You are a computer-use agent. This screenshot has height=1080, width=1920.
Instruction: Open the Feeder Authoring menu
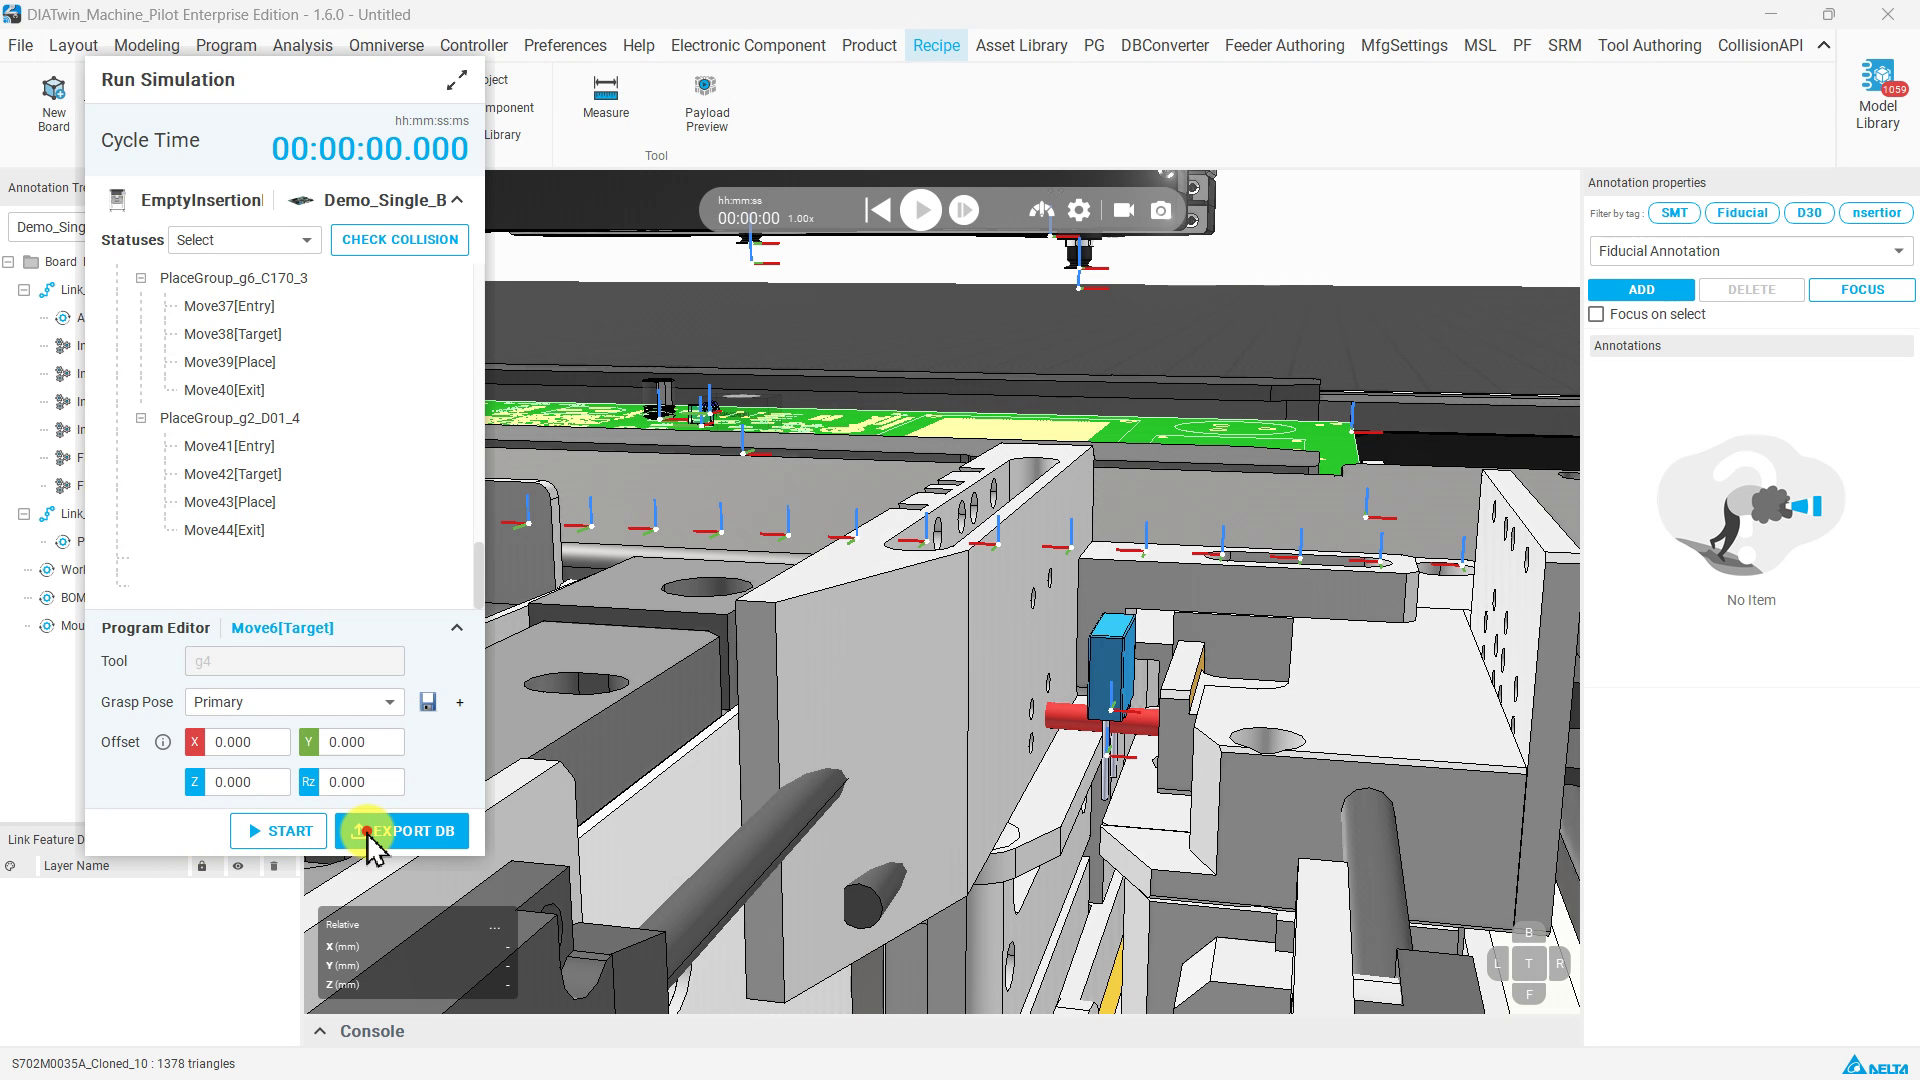coord(1284,45)
